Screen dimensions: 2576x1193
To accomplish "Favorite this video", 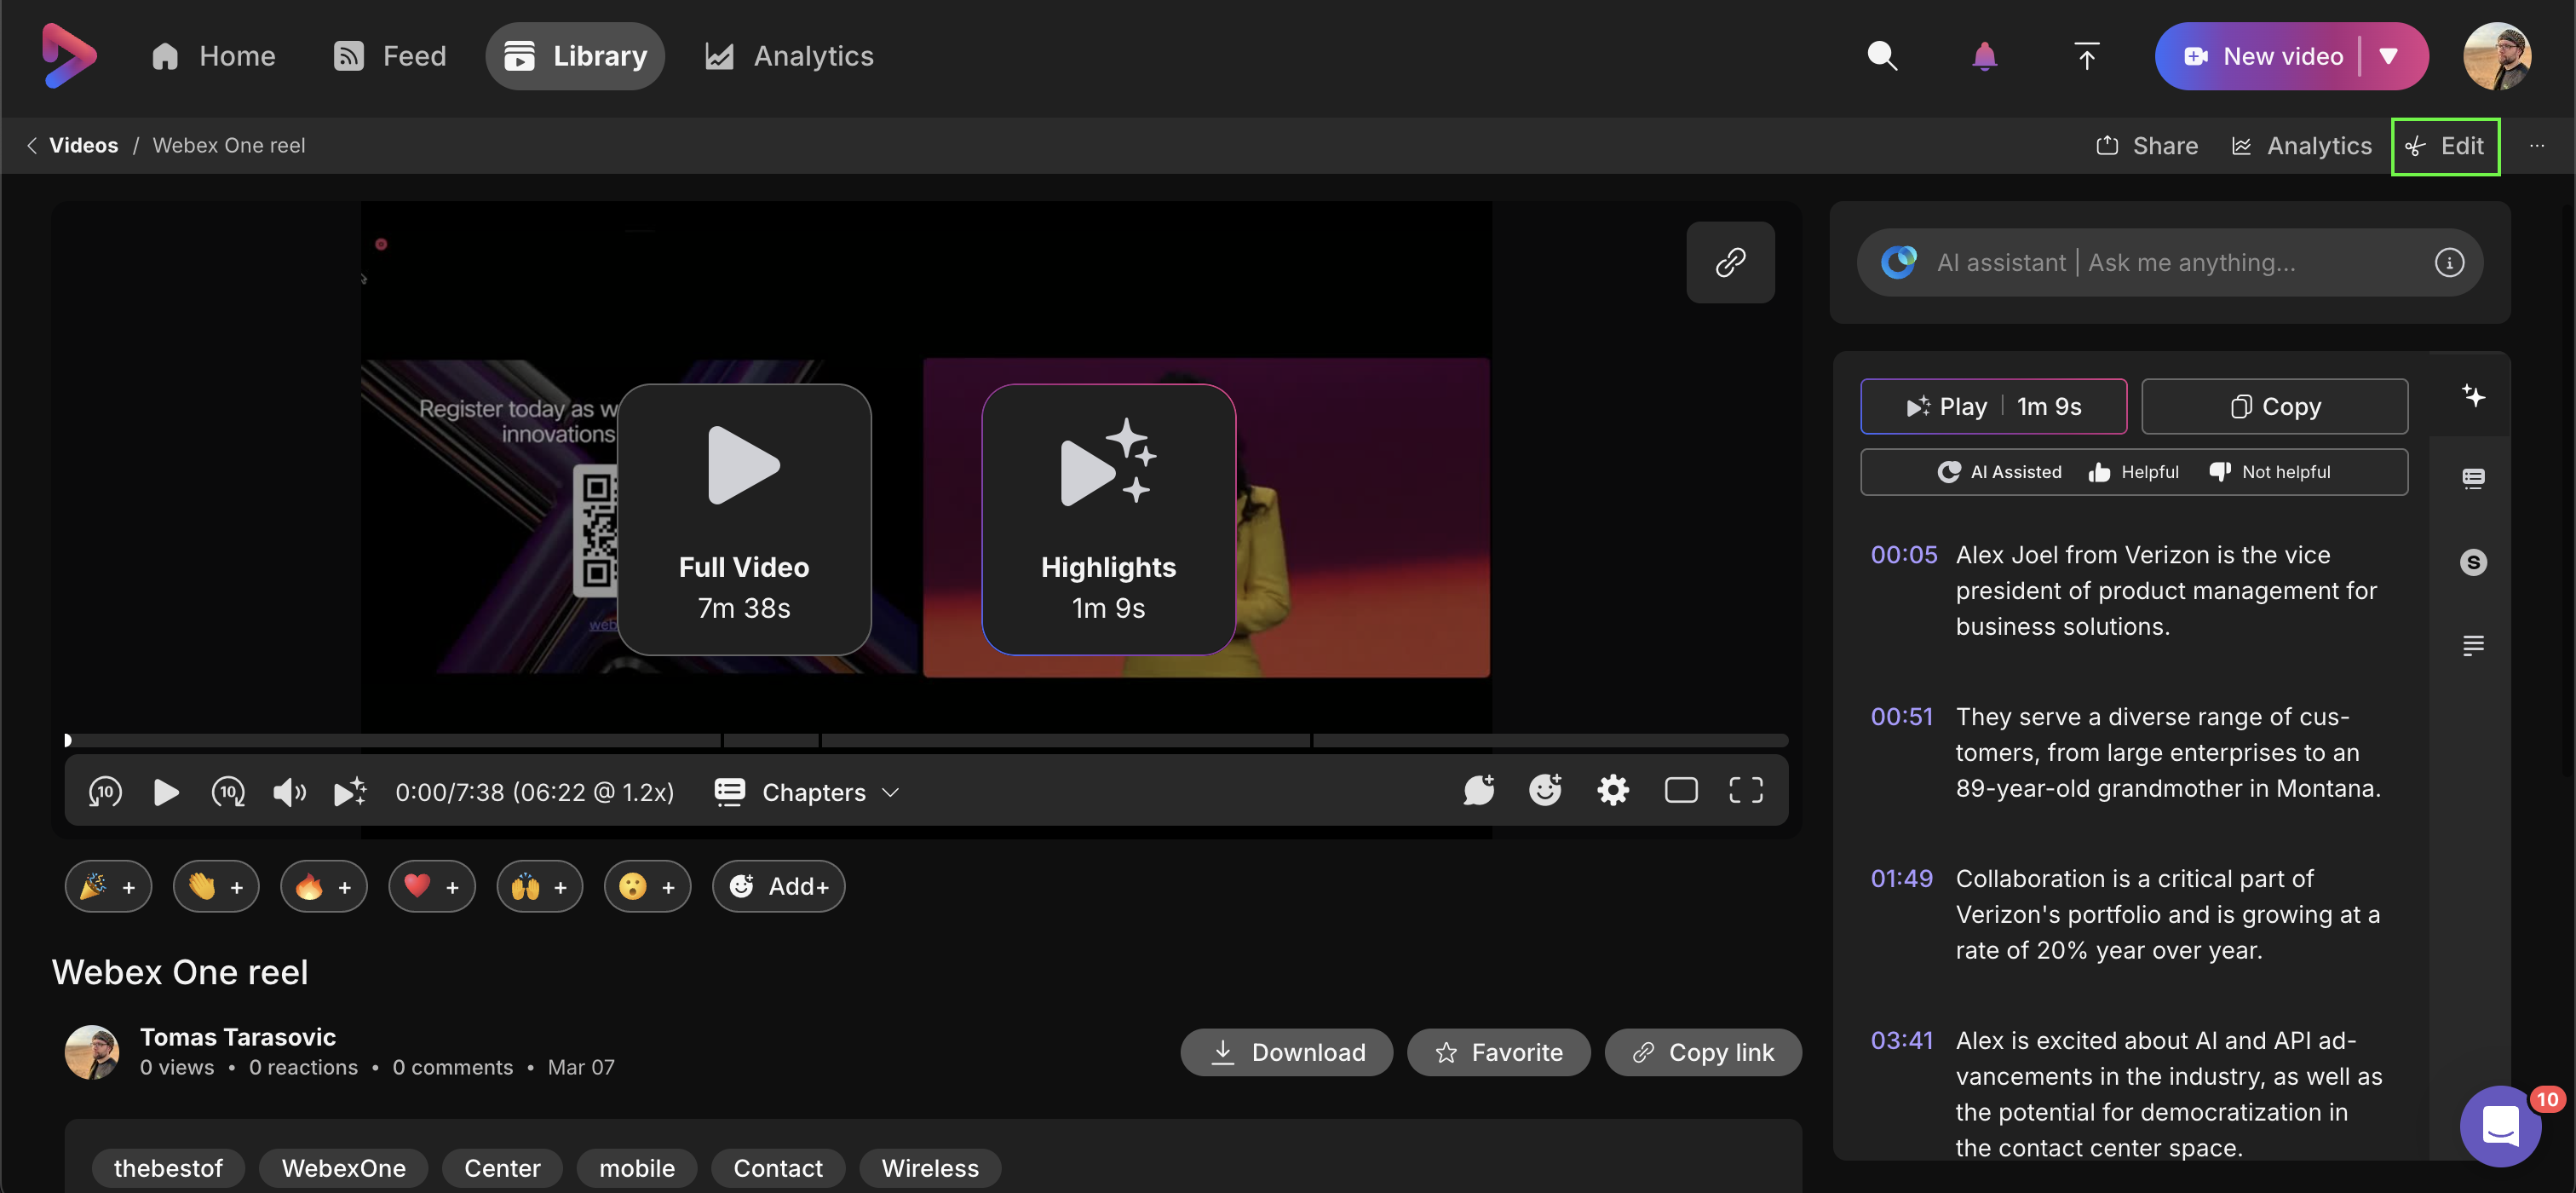I will click(x=1499, y=1052).
